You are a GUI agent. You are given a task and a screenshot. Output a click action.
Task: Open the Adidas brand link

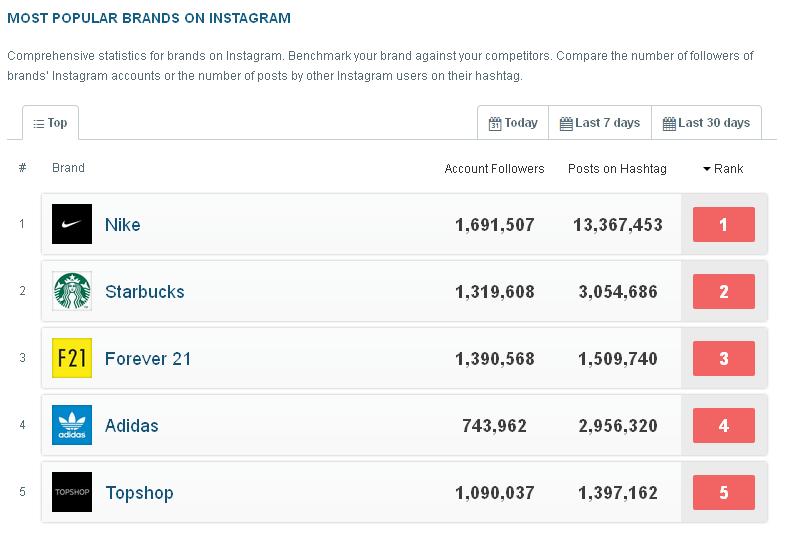(x=132, y=426)
